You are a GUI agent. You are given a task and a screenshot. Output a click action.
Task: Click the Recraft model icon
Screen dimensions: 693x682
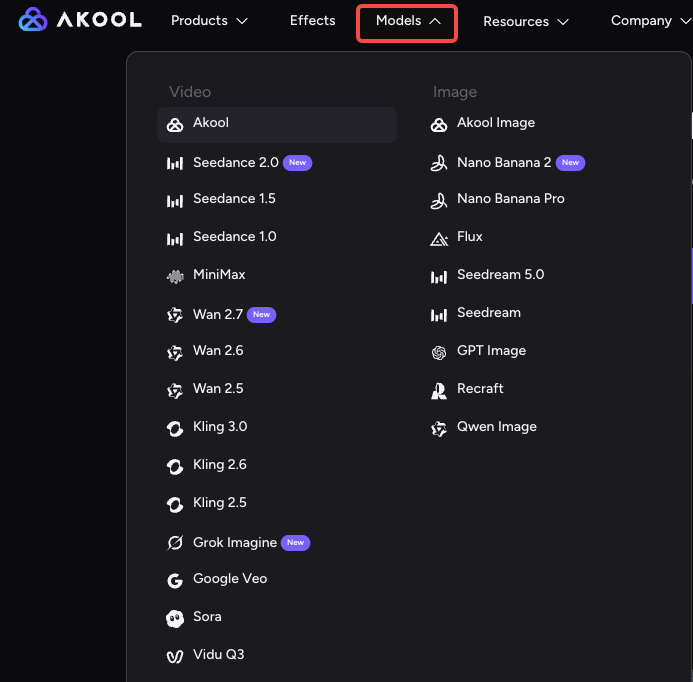pyautogui.click(x=439, y=390)
